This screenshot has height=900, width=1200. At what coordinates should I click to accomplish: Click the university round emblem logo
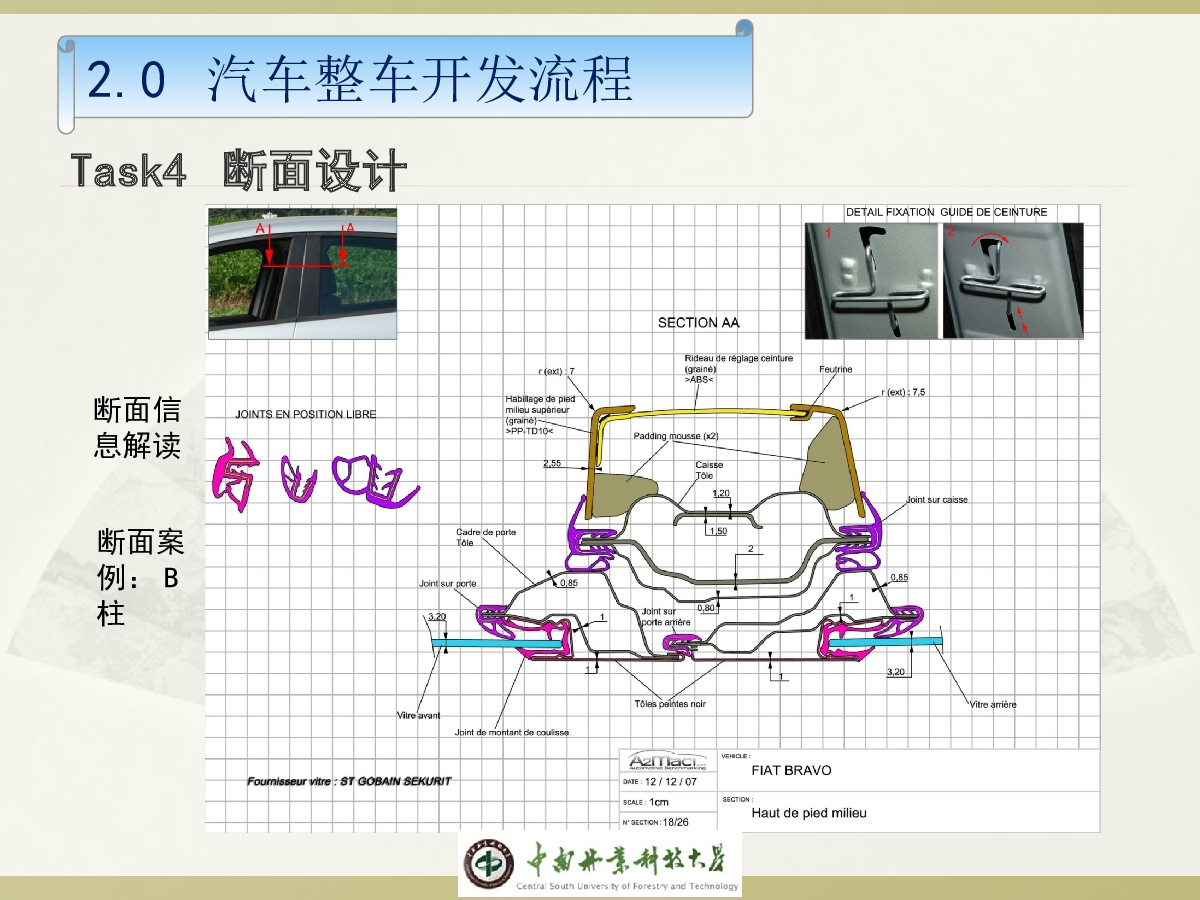click(x=487, y=862)
